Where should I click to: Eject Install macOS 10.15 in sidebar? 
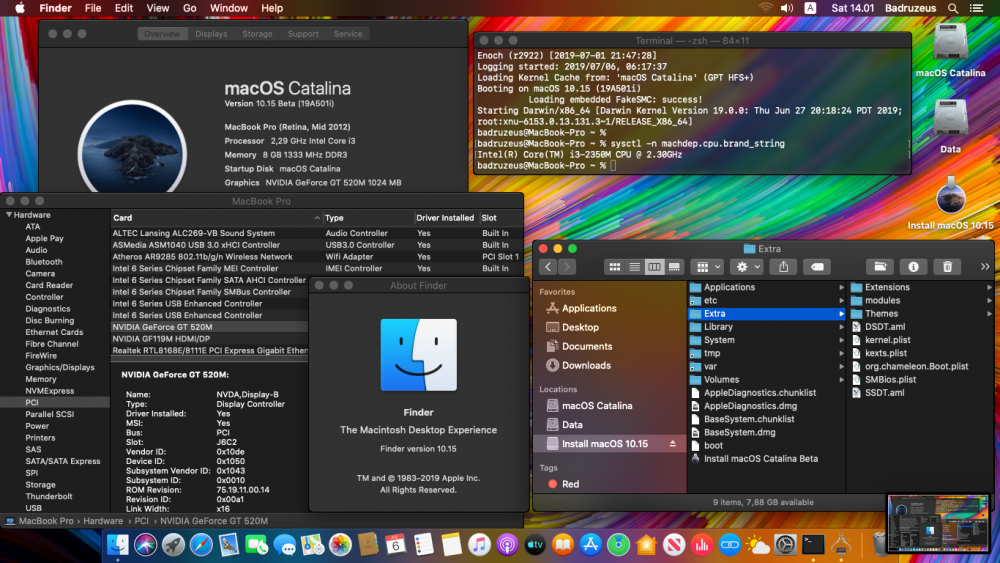pos(672,444)
